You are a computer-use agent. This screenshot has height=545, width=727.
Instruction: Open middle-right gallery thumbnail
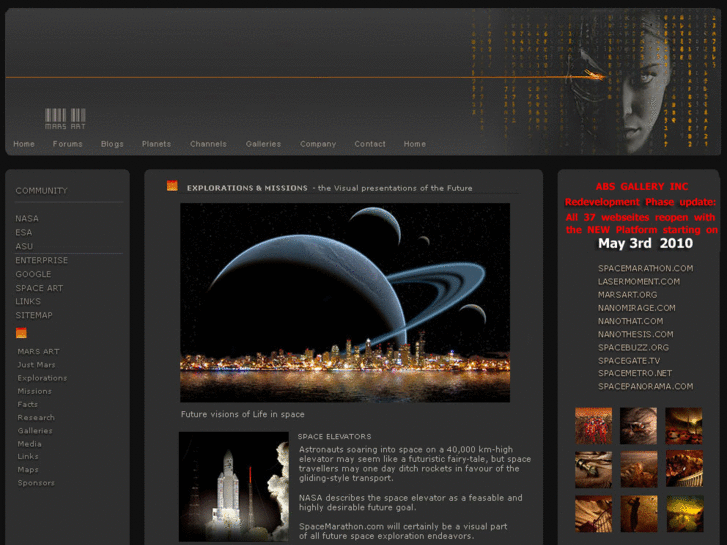[x=684, y=468]
